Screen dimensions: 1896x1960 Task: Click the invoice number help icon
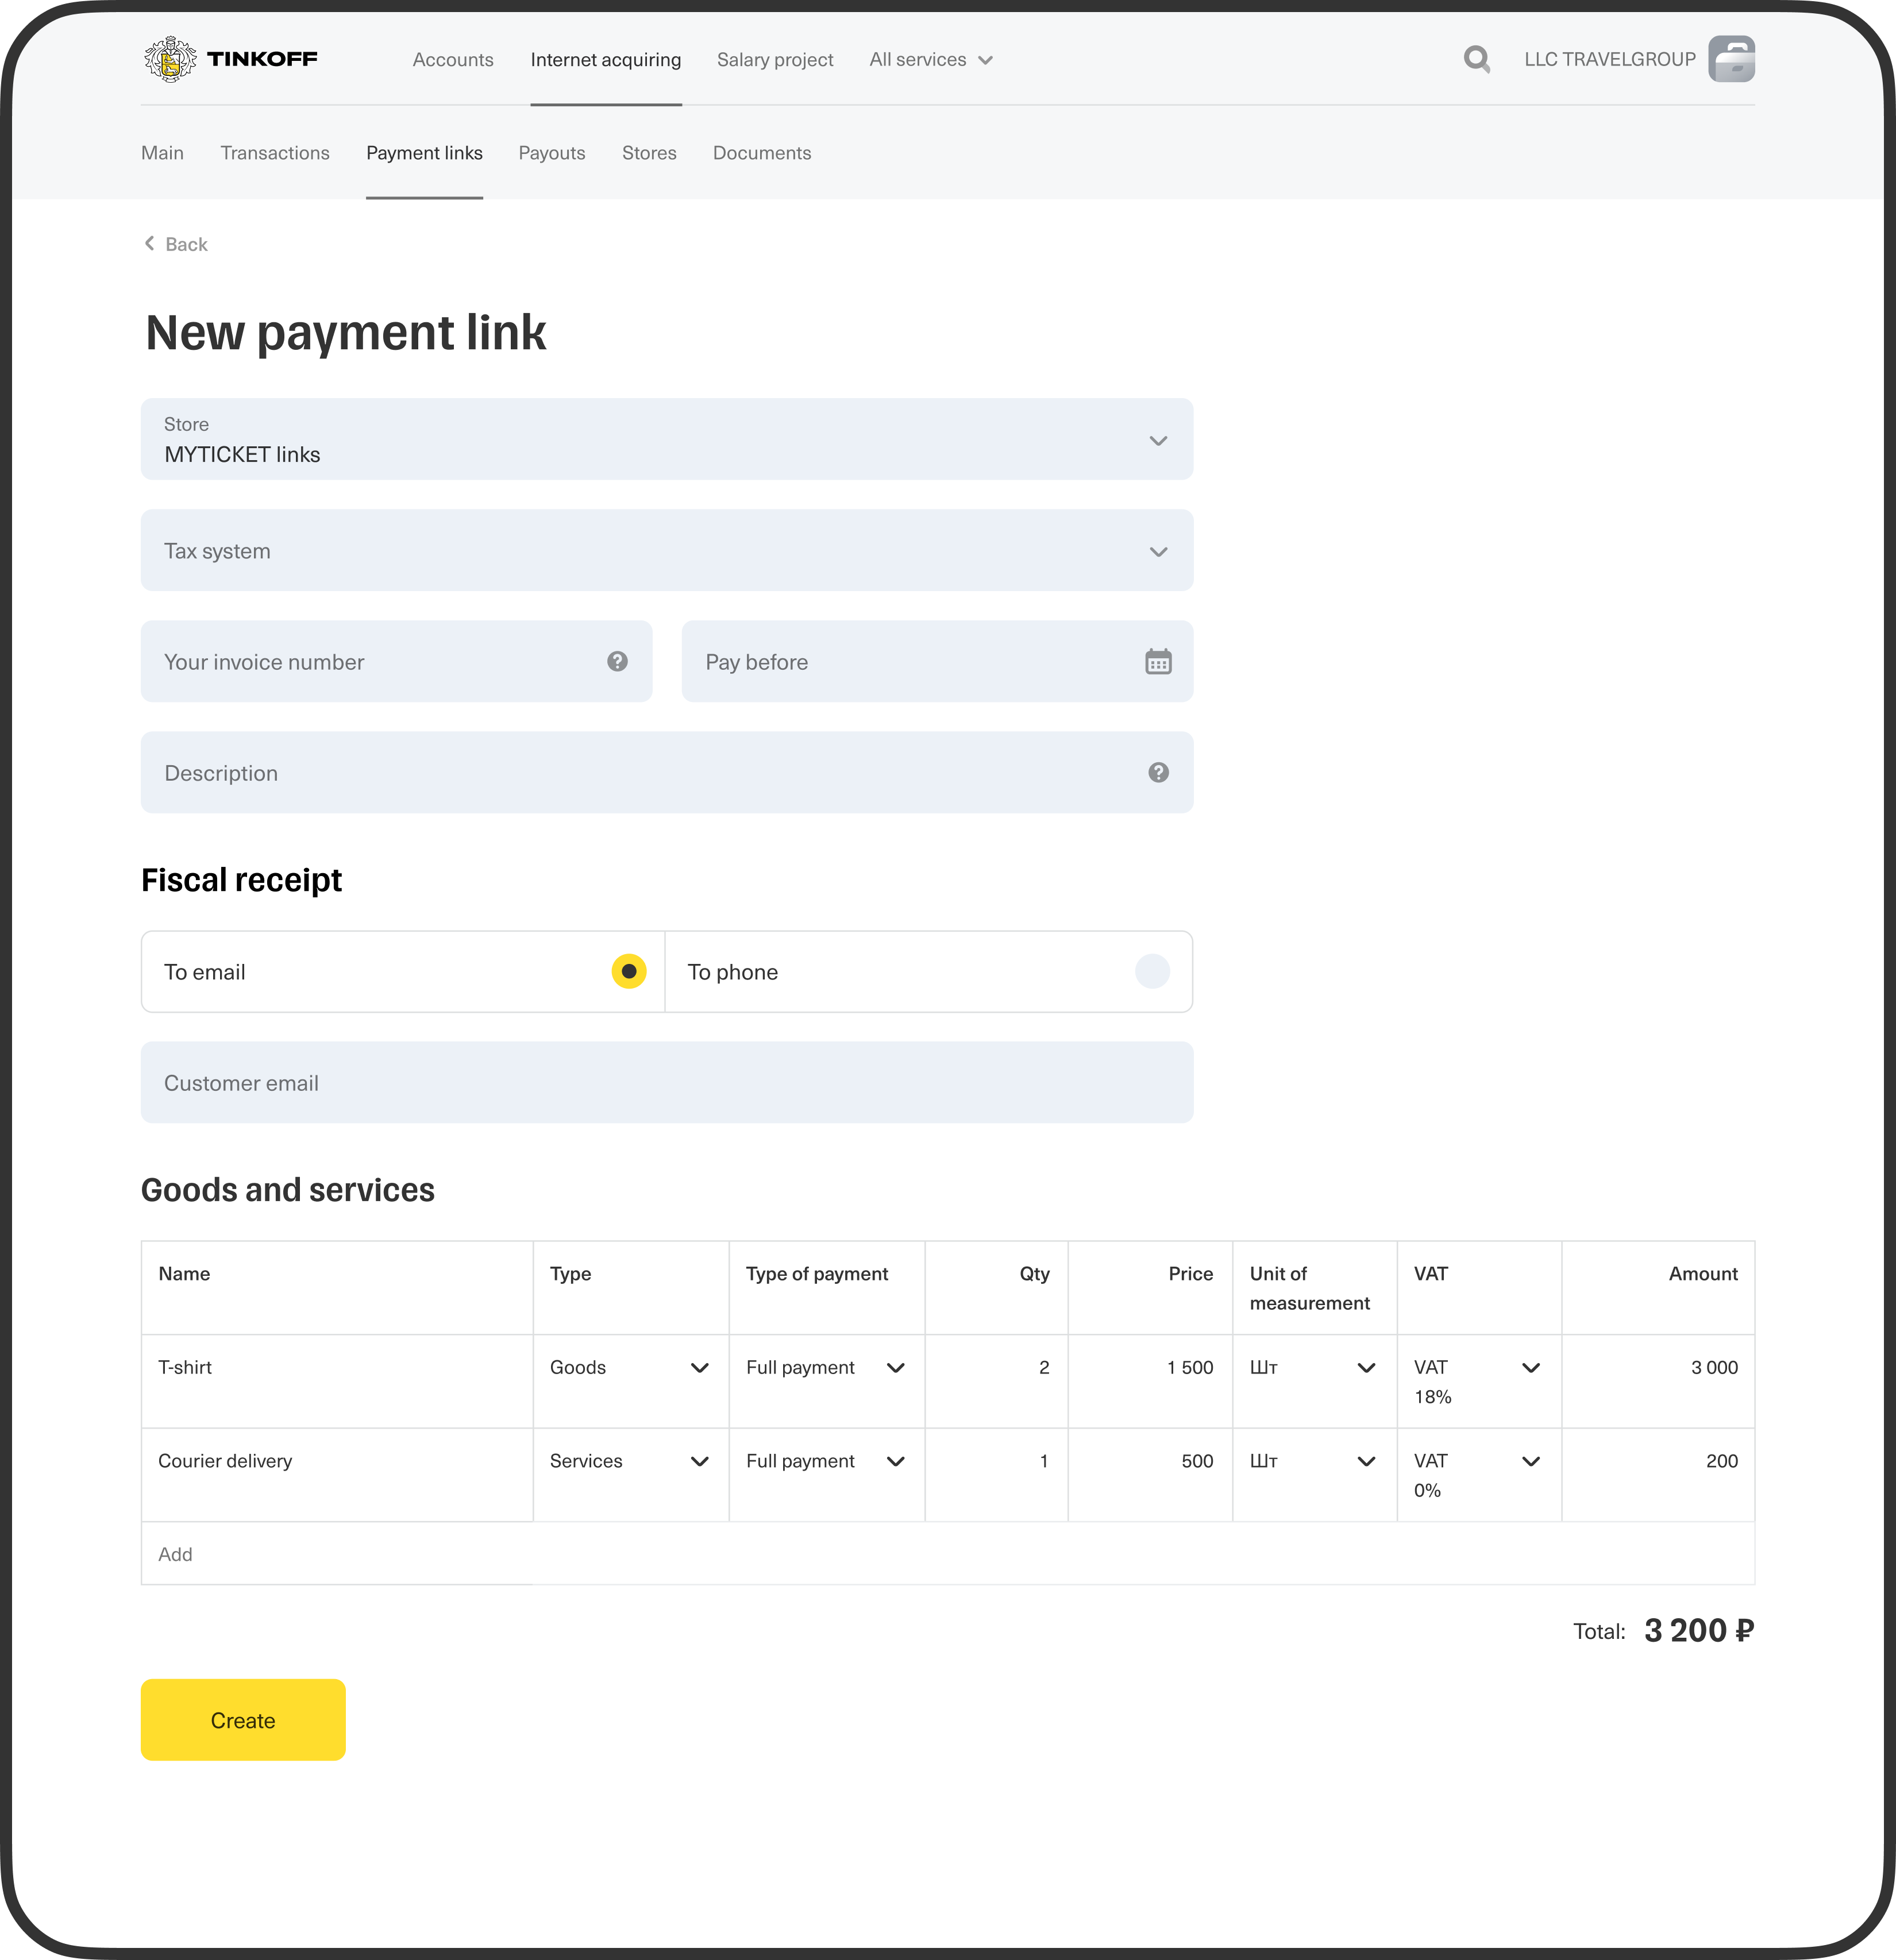617,661
